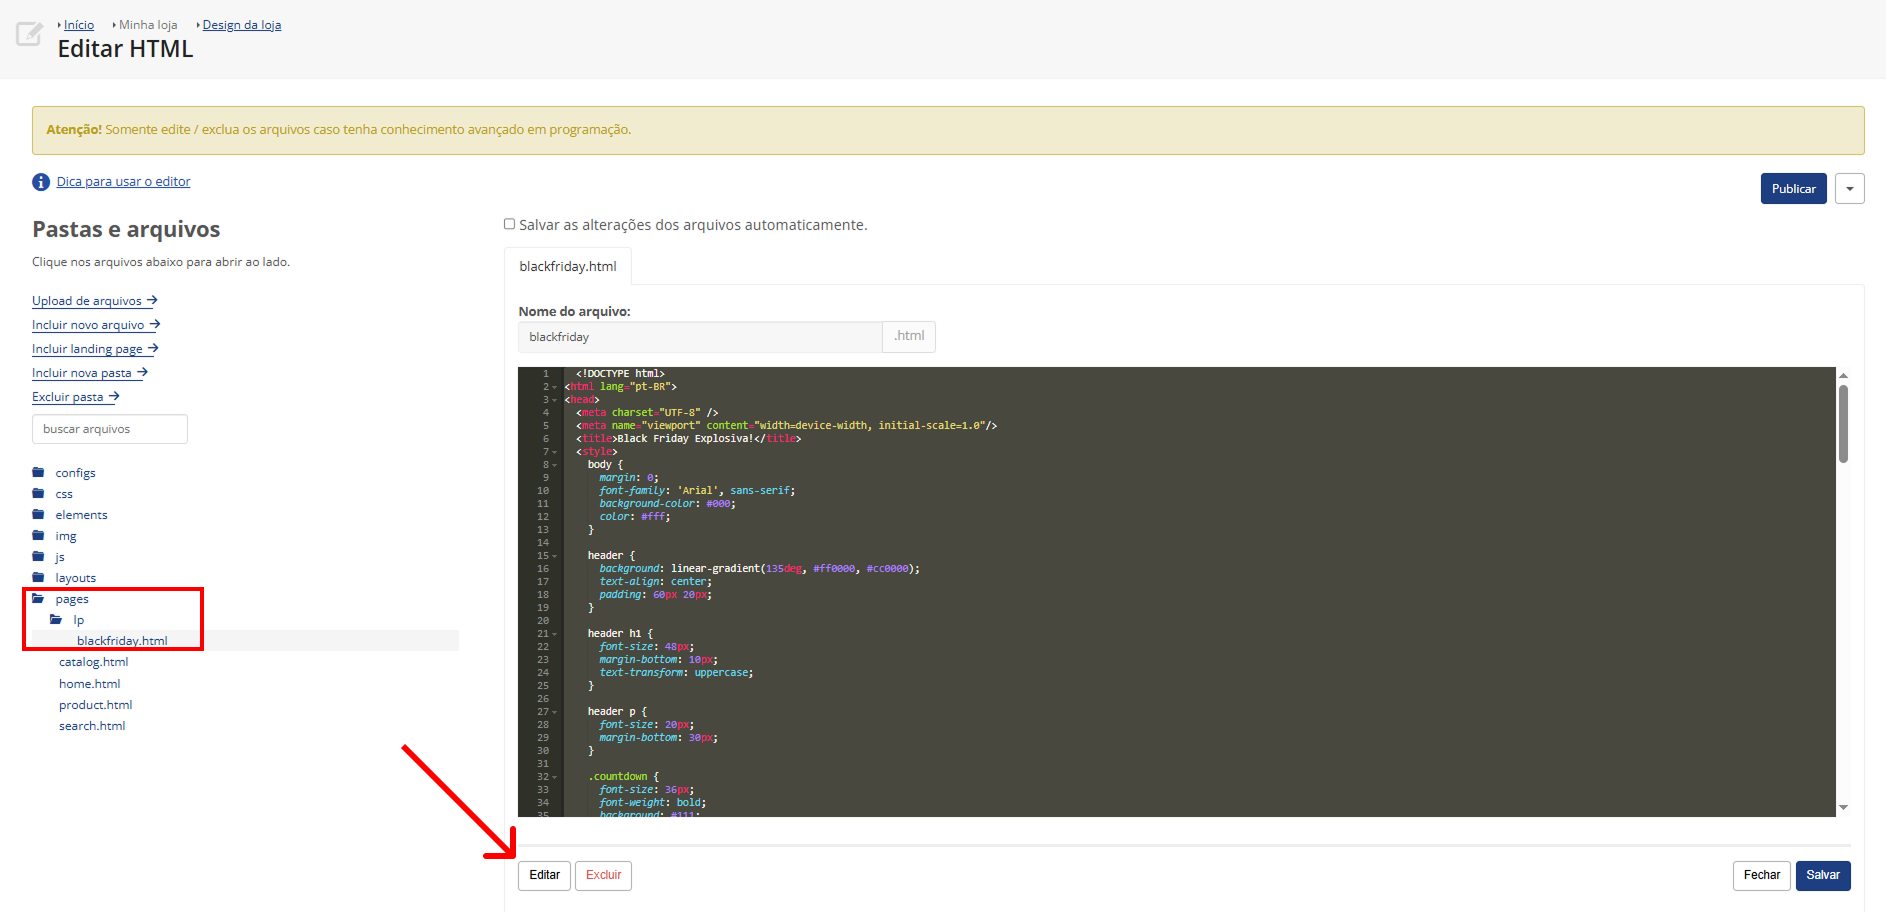Select the configs folder name
1886x912 pixels.
point(75,473)
